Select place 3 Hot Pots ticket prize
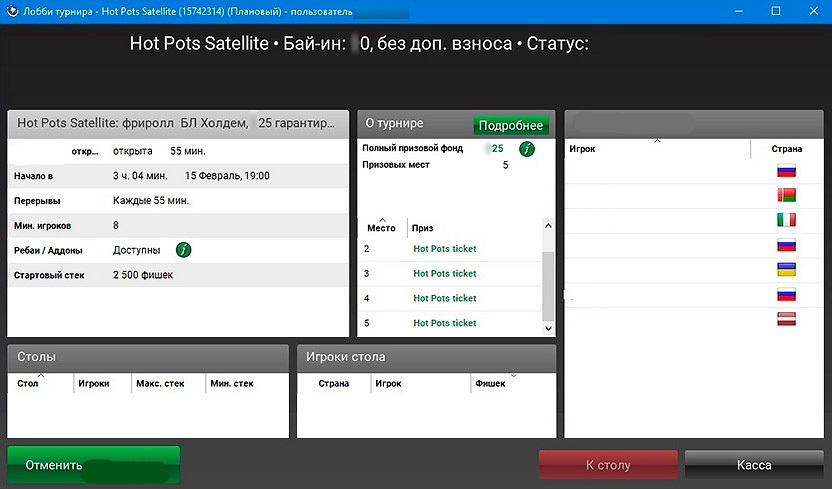This screenshot has width=832, height=489. (x=450, y=274)
